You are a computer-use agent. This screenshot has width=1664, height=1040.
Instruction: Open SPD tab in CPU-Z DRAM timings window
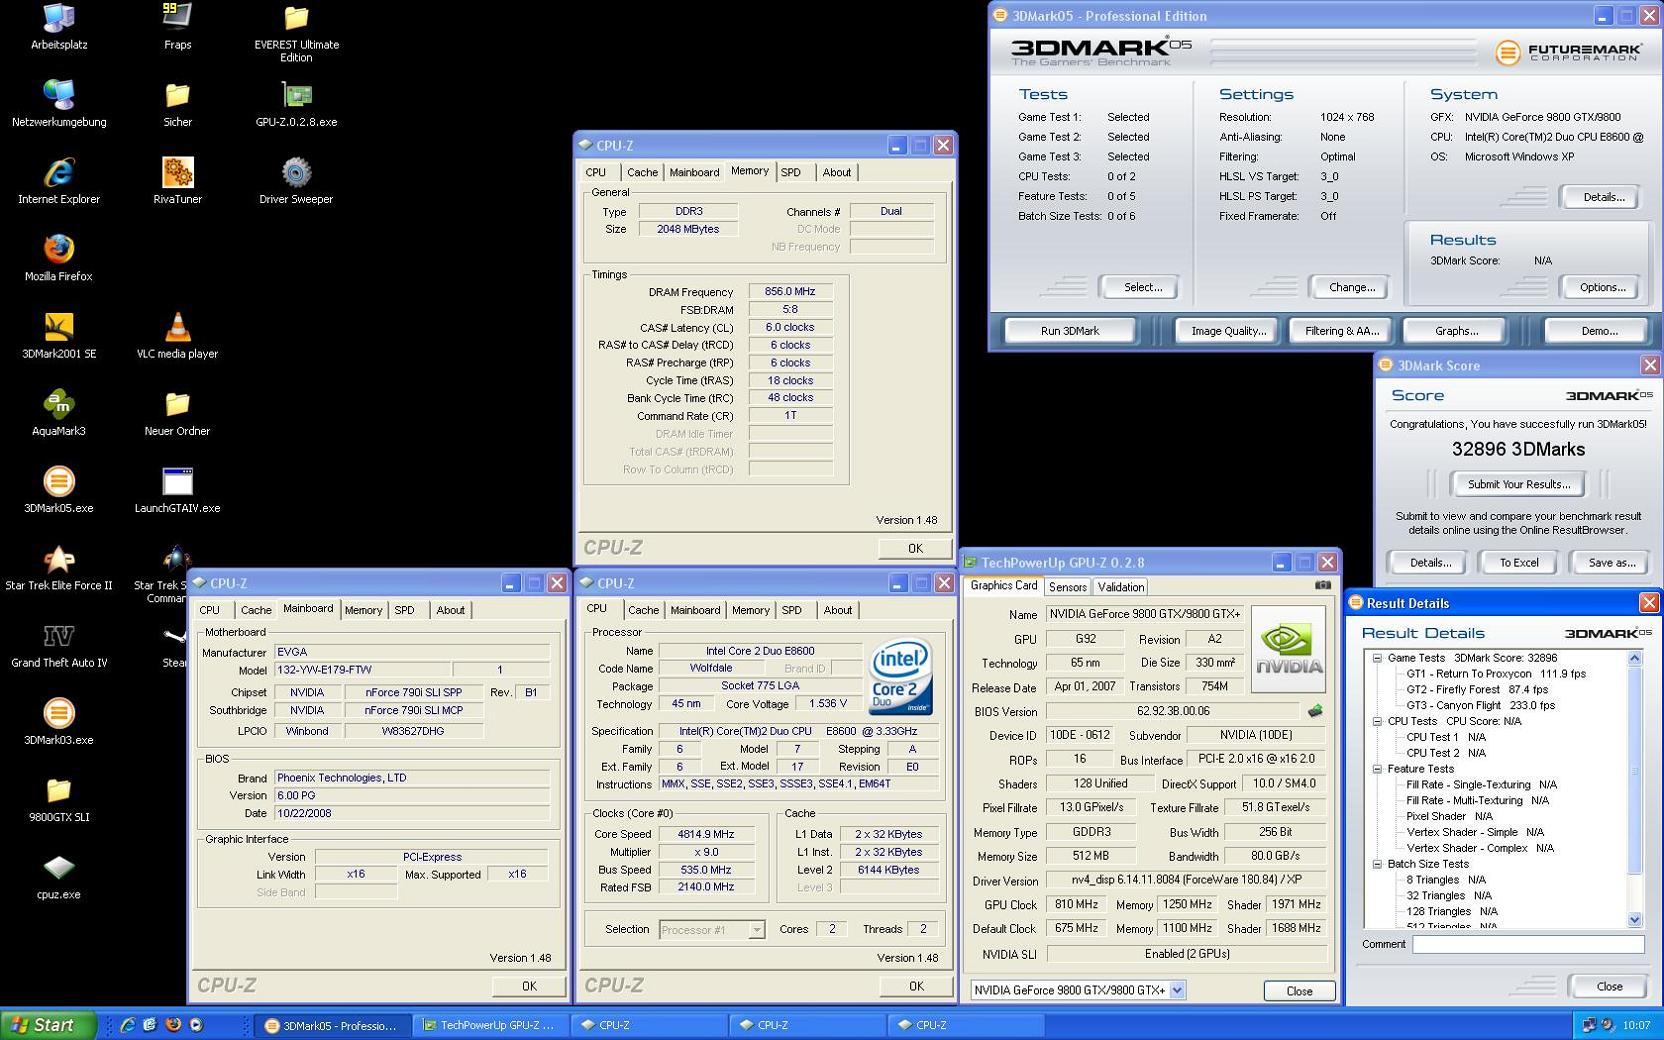pos(791,172)
